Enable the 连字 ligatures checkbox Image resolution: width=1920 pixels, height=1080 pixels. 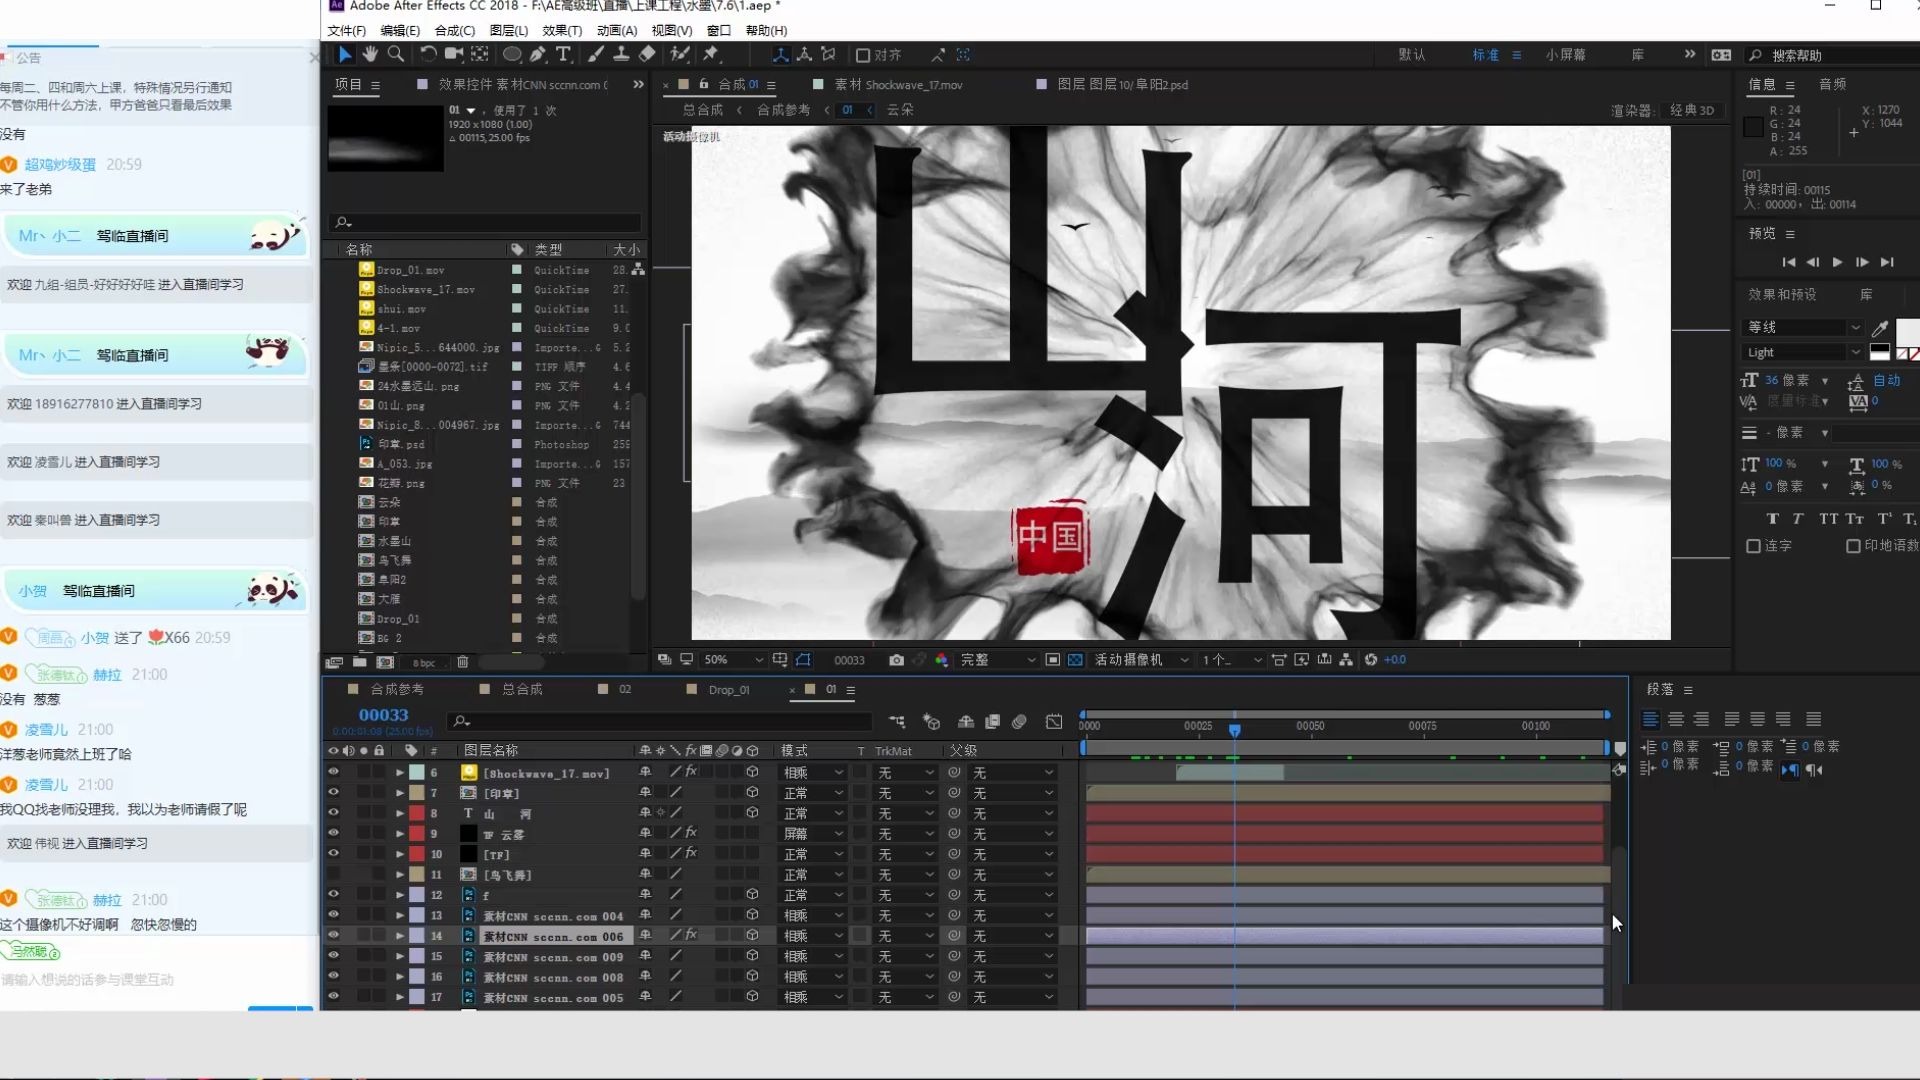coord(1753,546)
